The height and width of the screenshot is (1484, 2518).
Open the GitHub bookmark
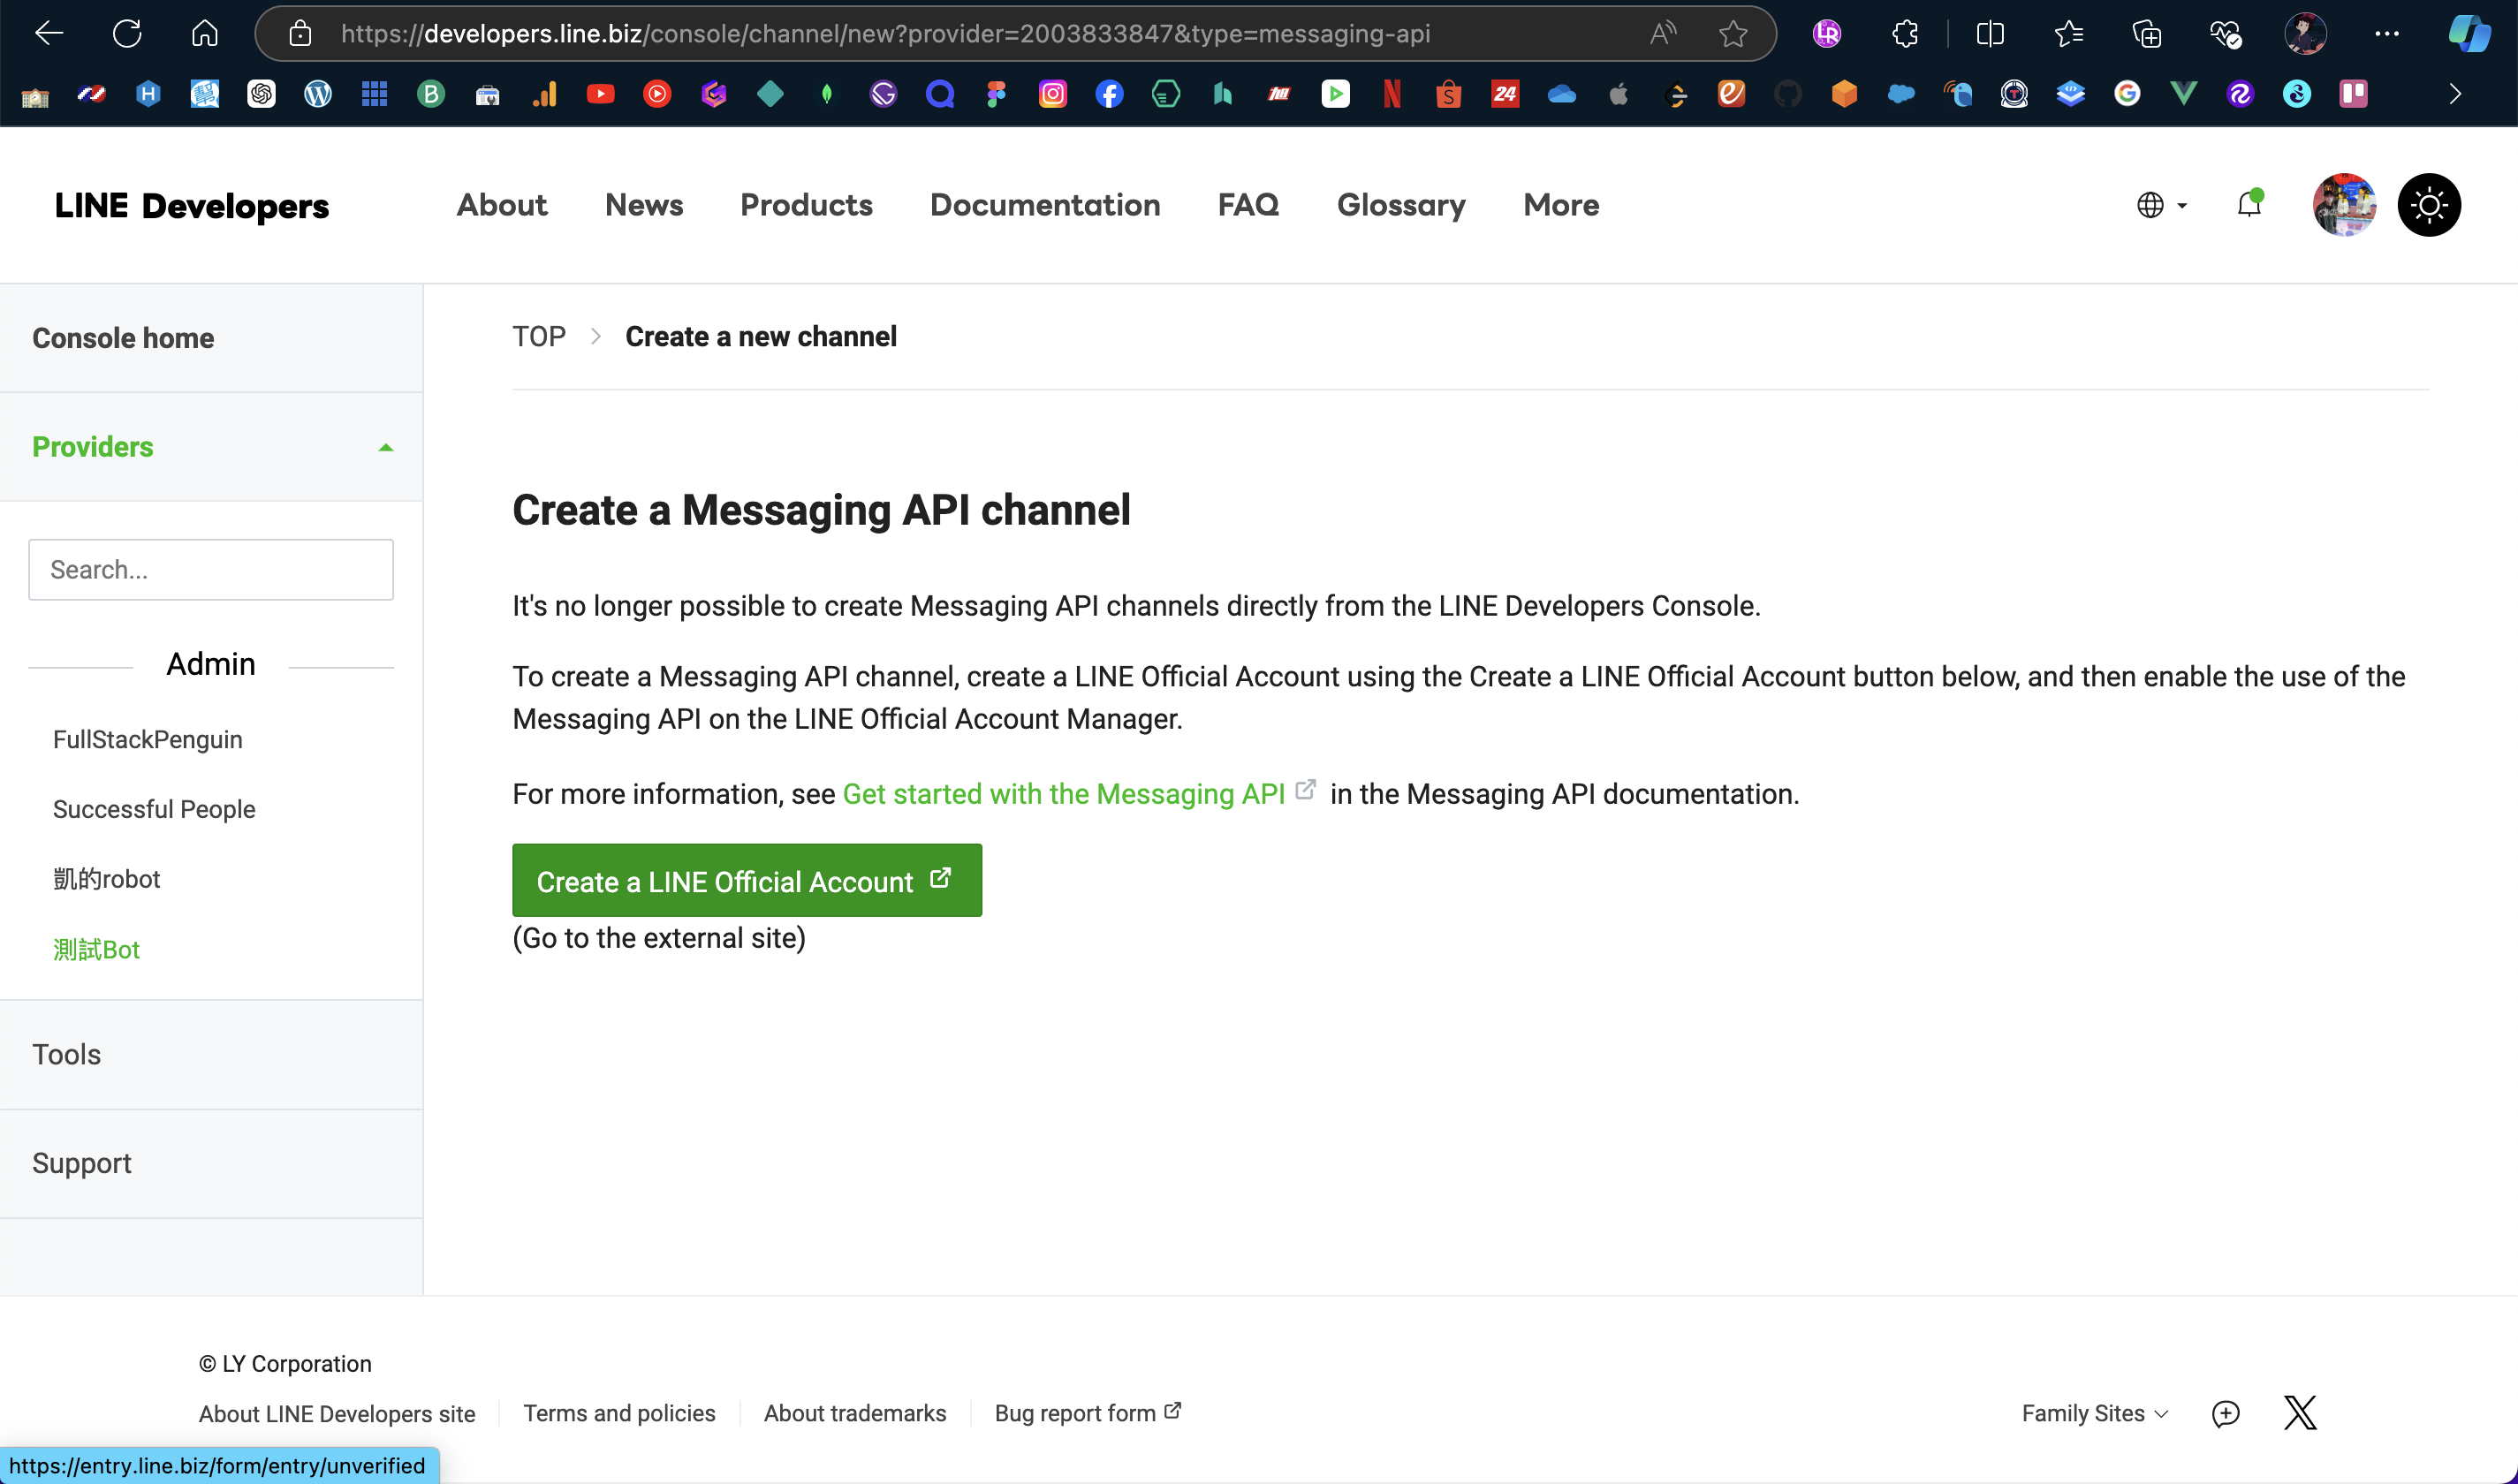[1787, 93]
